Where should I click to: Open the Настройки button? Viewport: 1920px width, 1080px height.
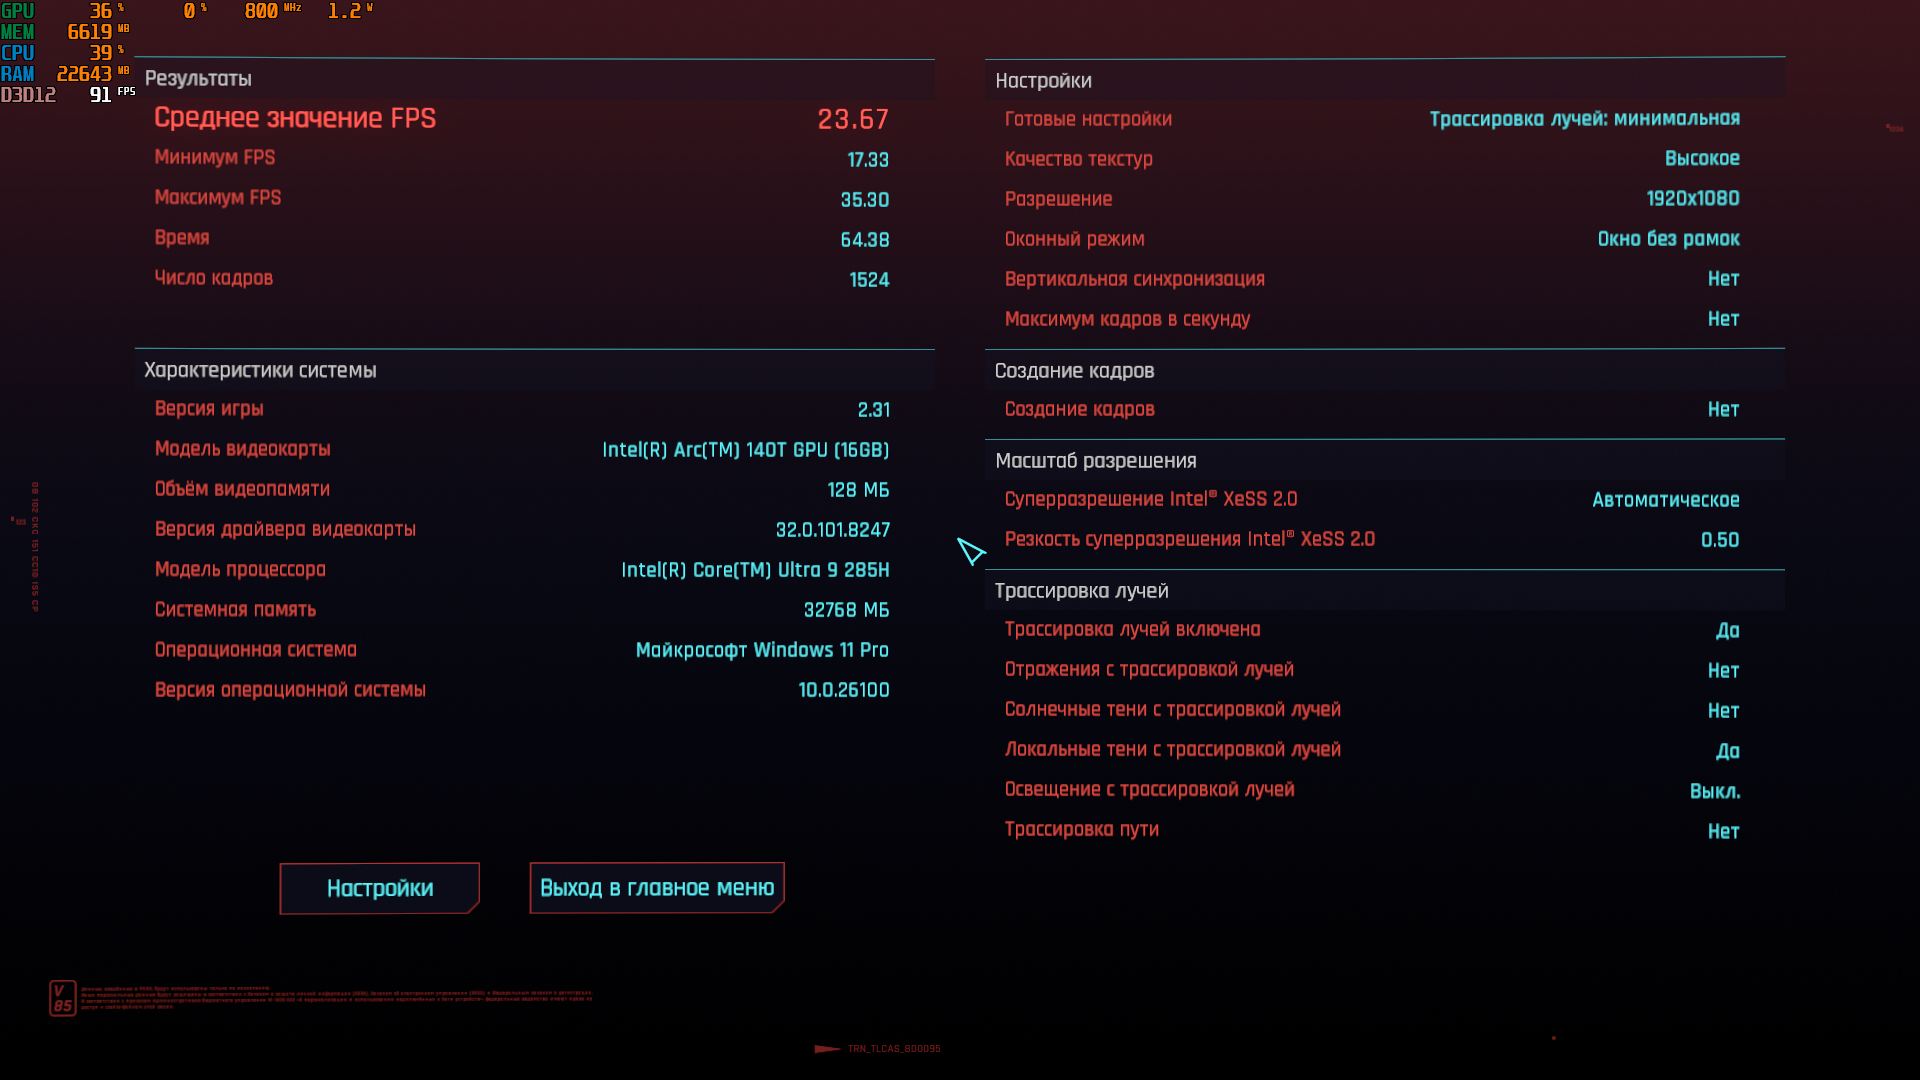[380, 888]
